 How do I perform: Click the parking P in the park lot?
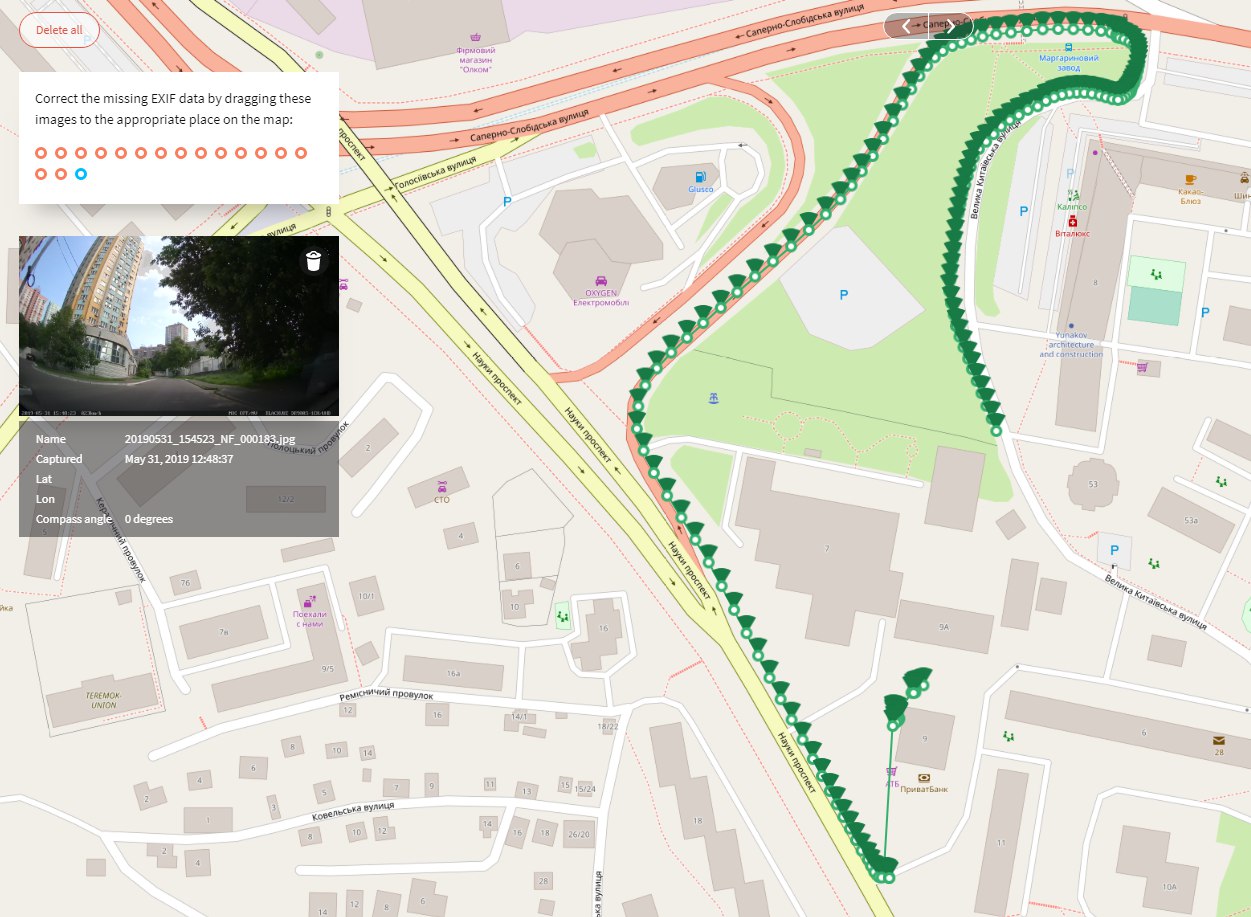pyautogui.click(x=843, y=295)
